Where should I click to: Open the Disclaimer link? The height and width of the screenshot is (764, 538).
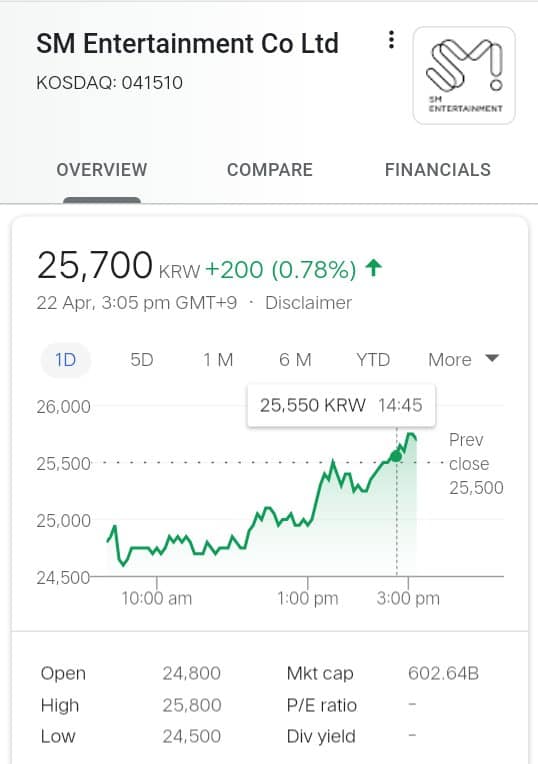tap(308, 303)
